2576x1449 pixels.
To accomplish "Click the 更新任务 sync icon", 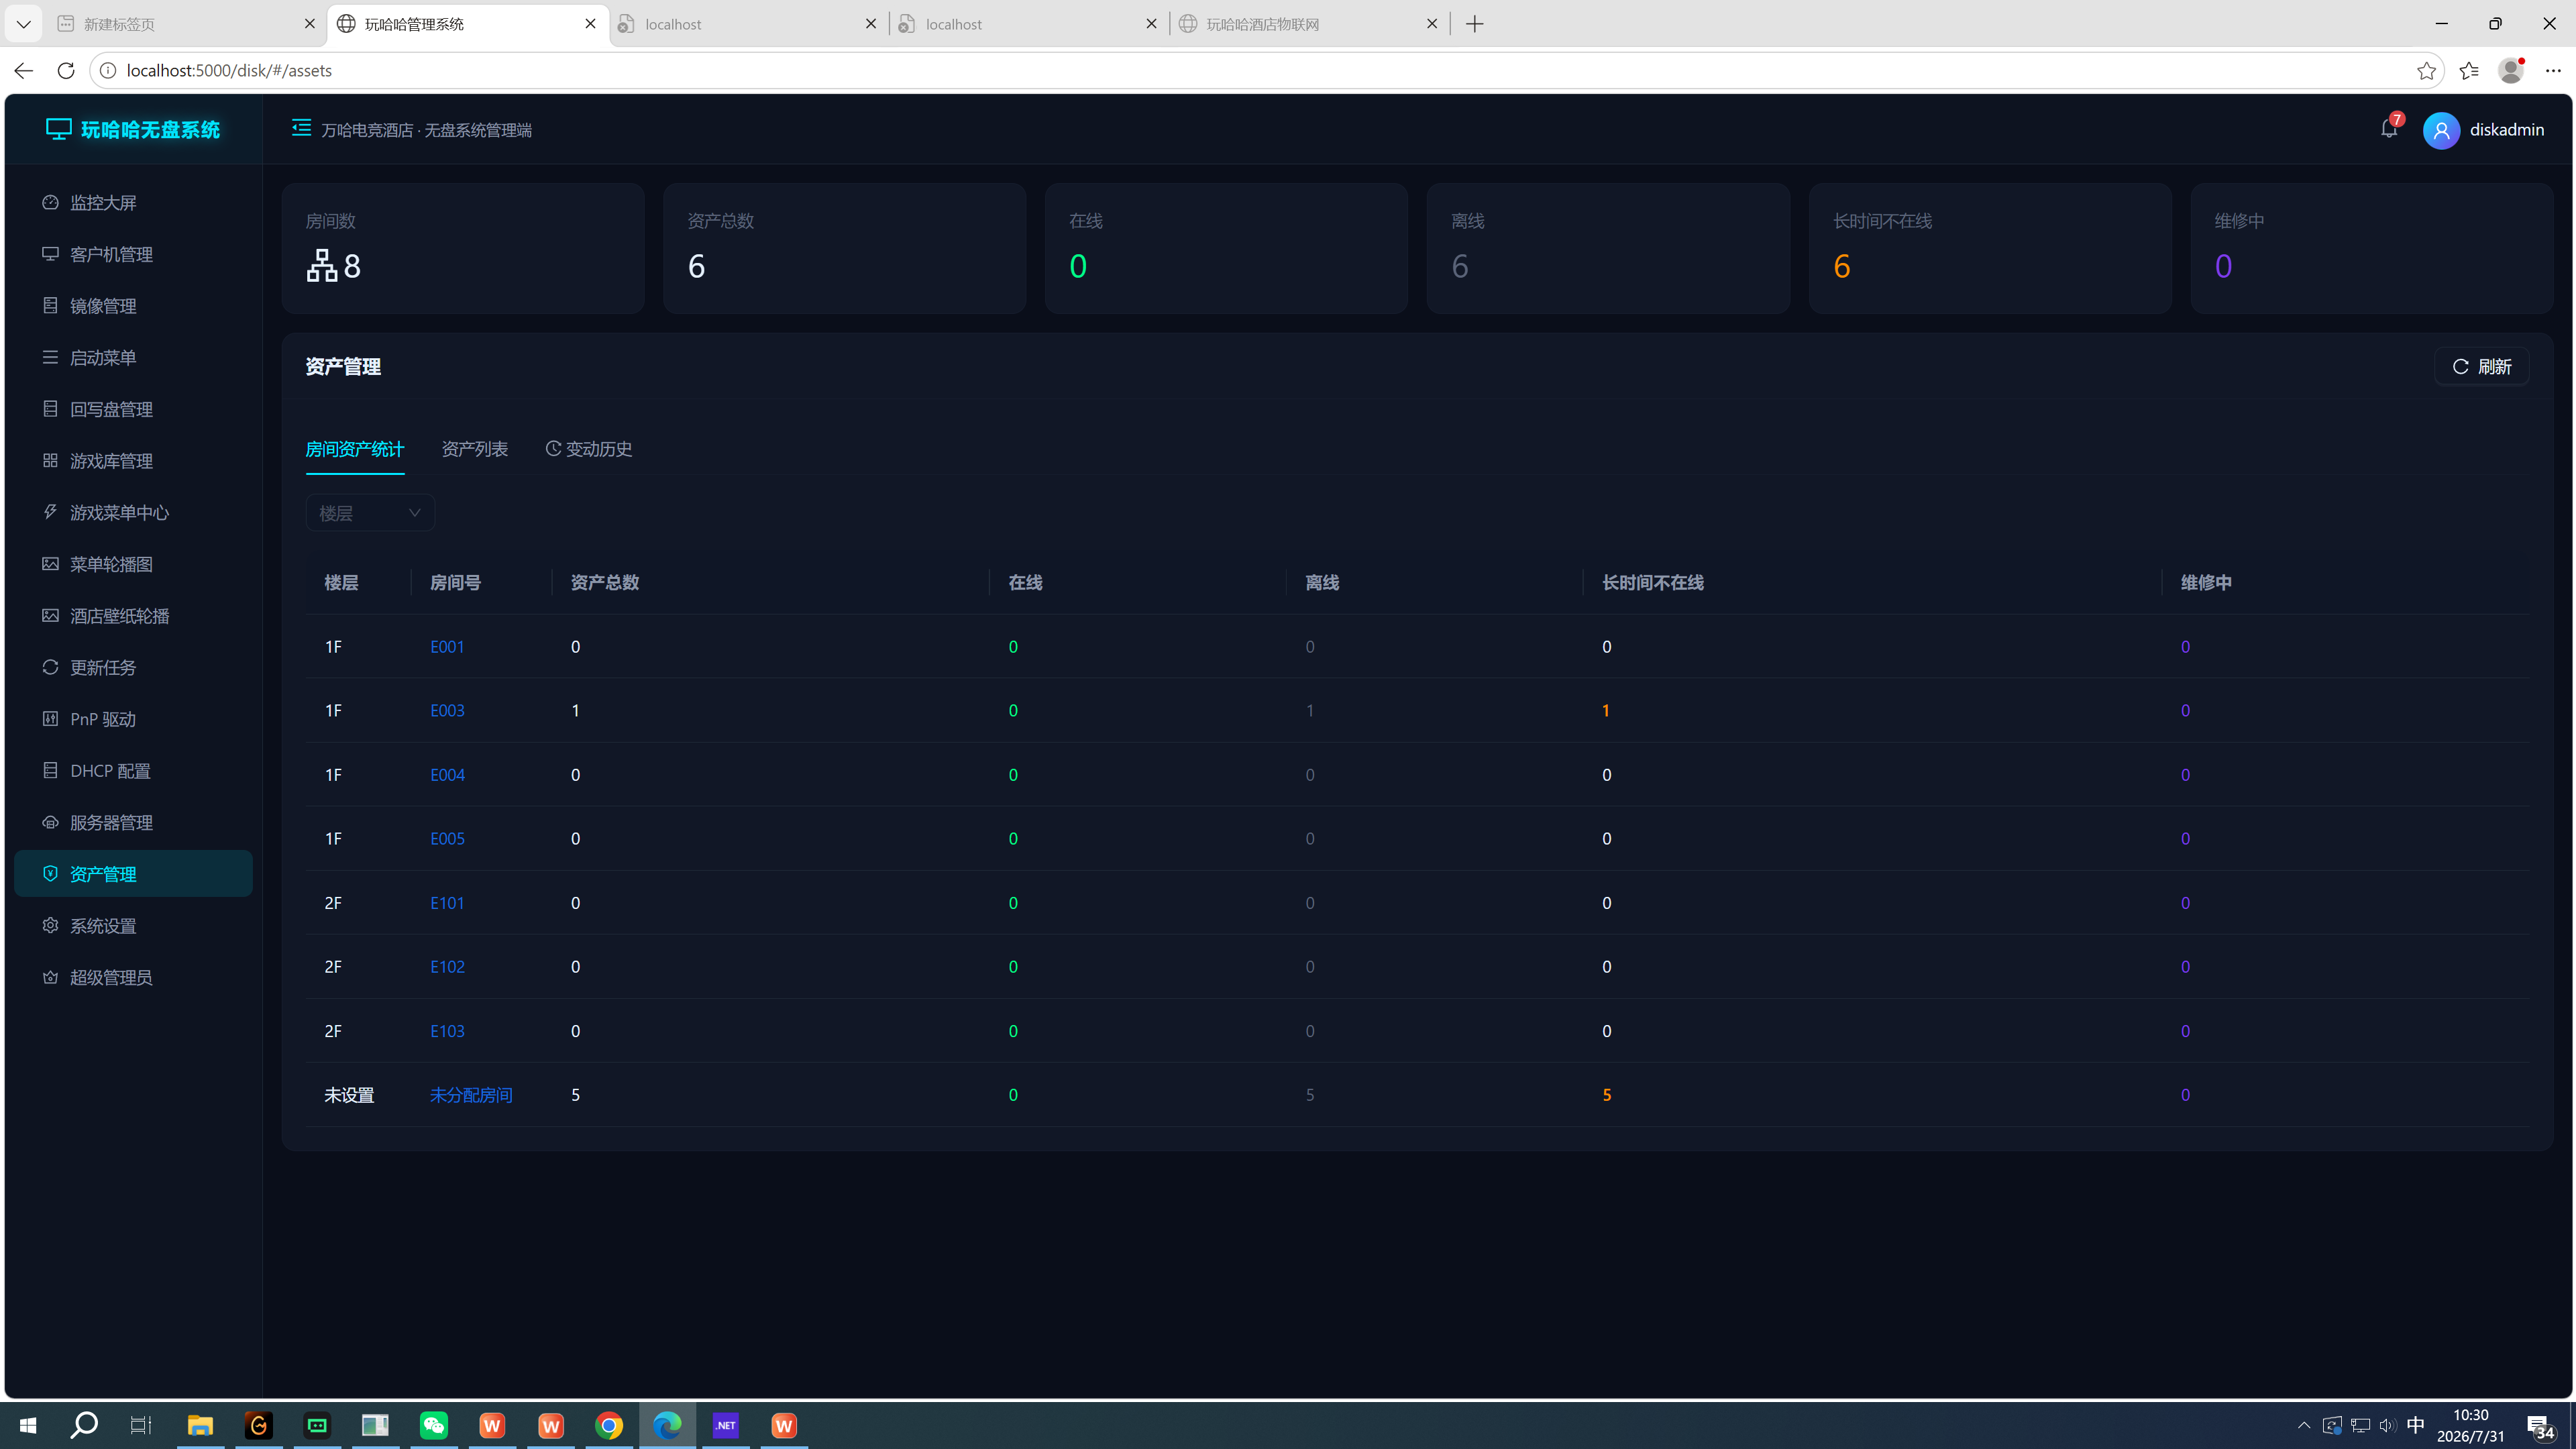I will click(50, 667).
